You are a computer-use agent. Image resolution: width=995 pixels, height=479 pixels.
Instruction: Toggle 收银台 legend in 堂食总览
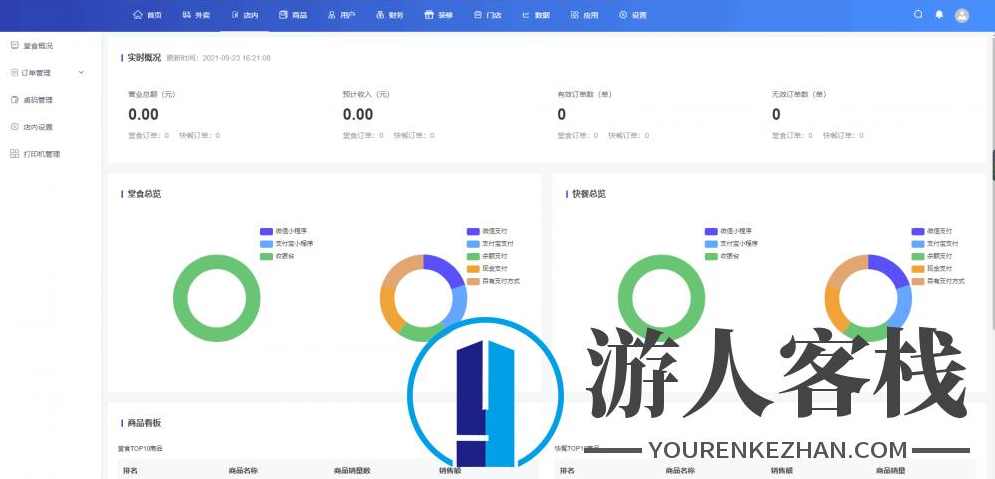pyautogui.click(x=277, y=256)
